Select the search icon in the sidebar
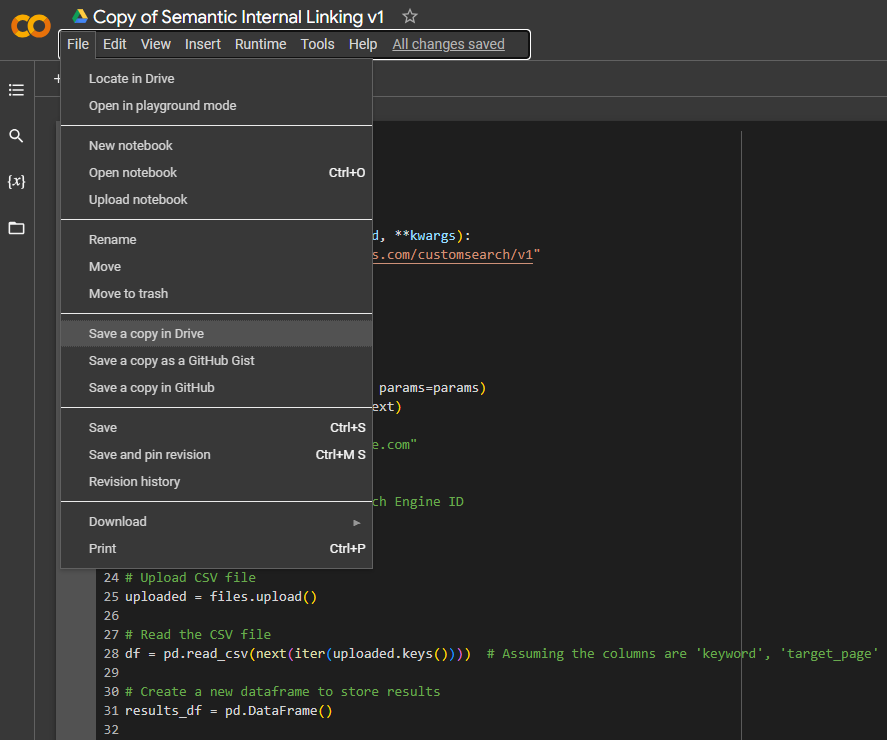This screenshot has width=887, height=740. tap(16, 135)
